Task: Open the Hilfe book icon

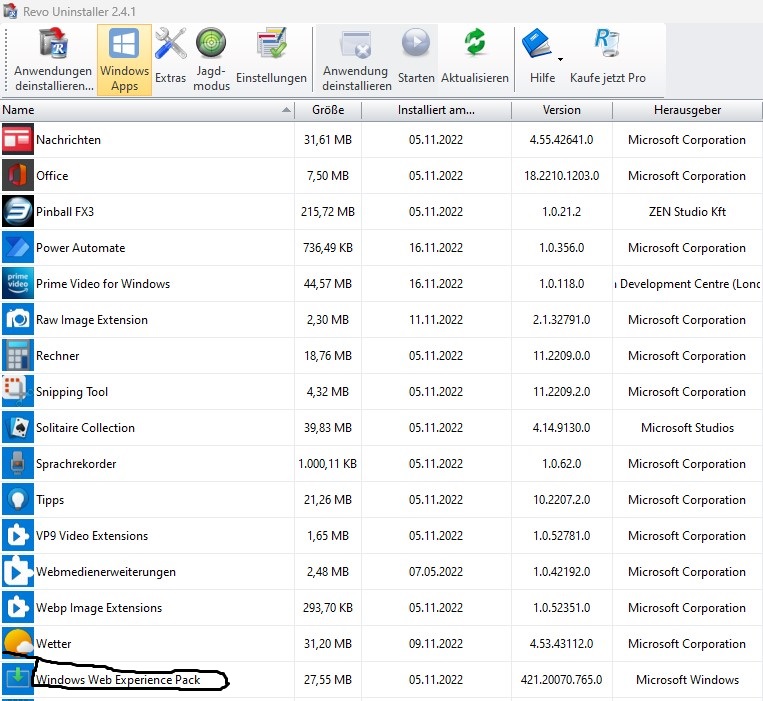Action: click(x=537, y=43)
